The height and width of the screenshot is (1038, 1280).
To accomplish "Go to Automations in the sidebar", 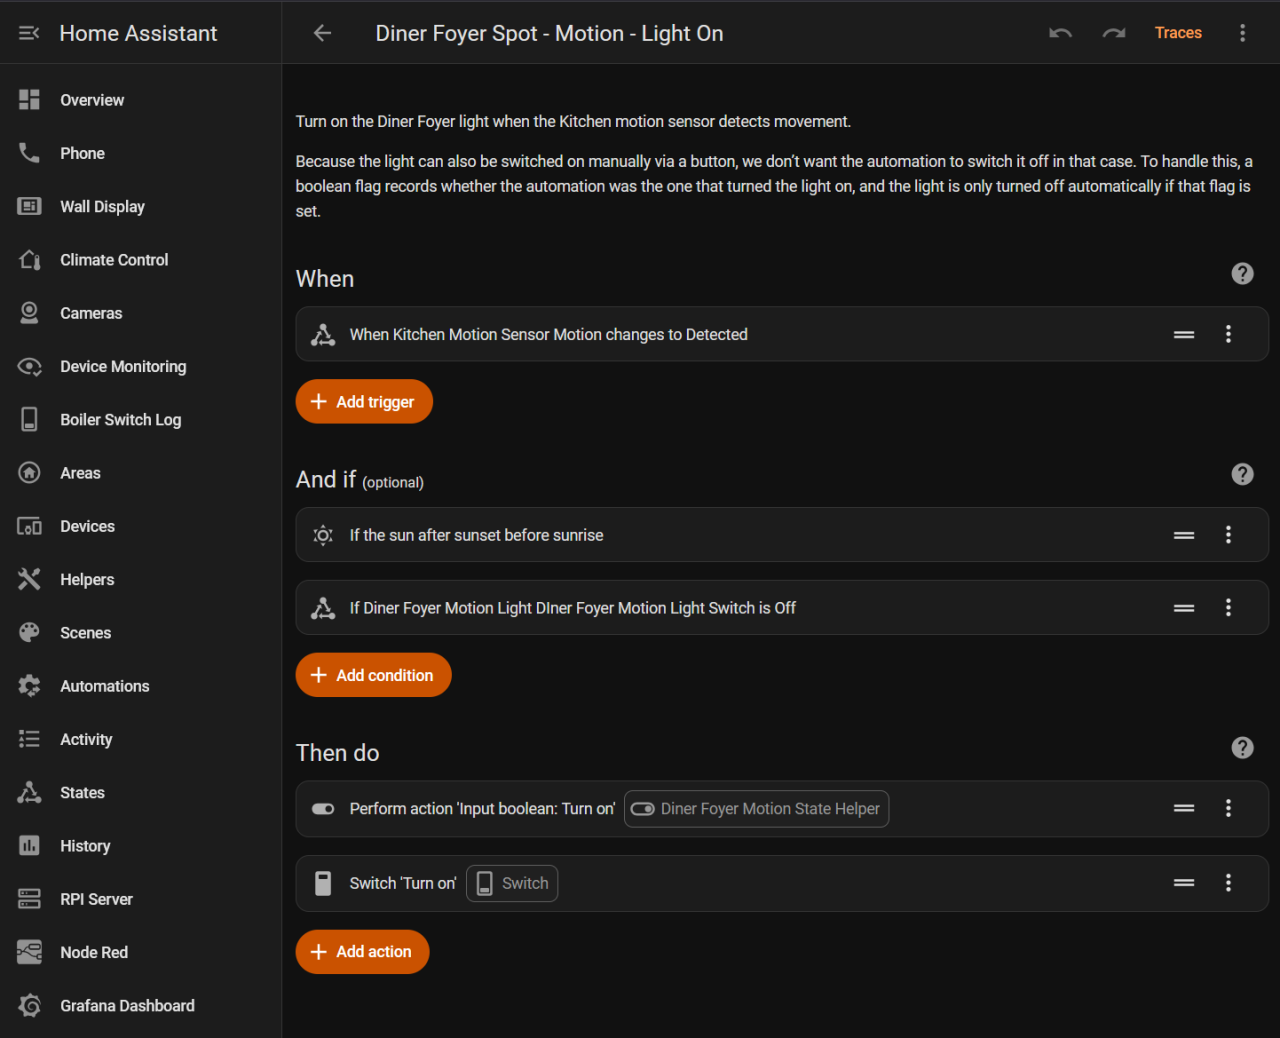I will (104, 686).
